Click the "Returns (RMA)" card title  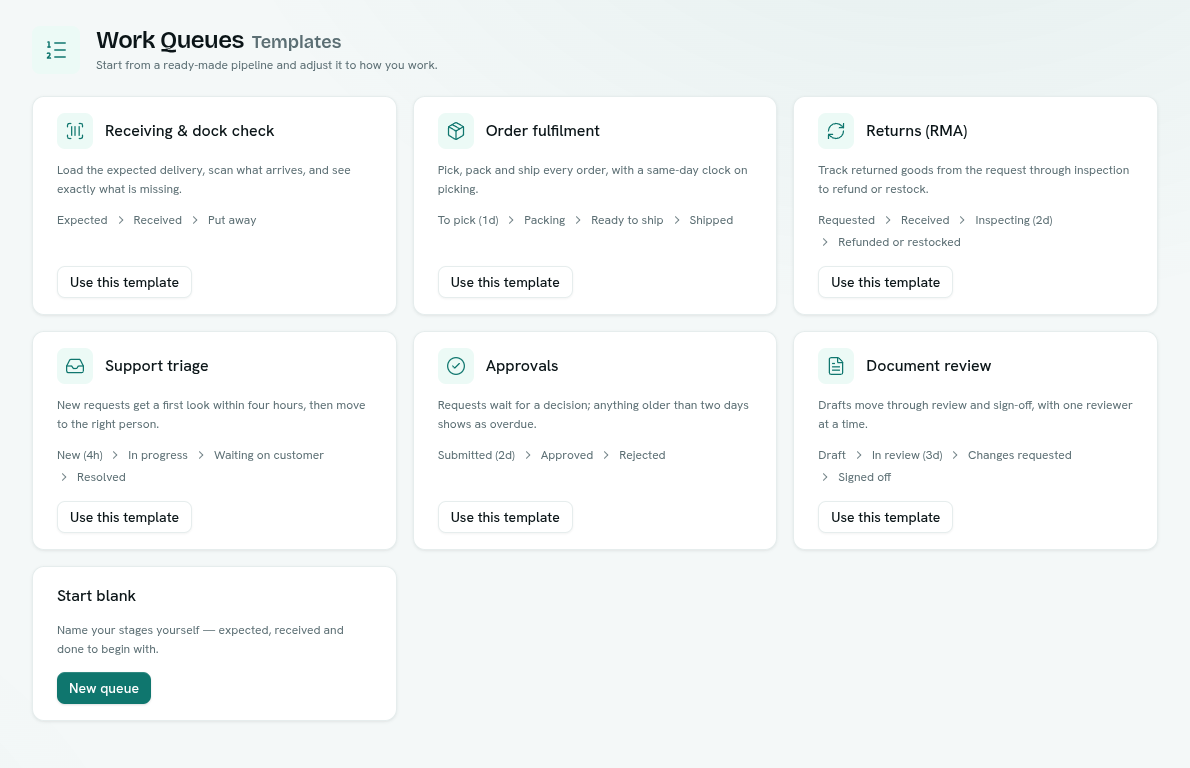[917, 131]
